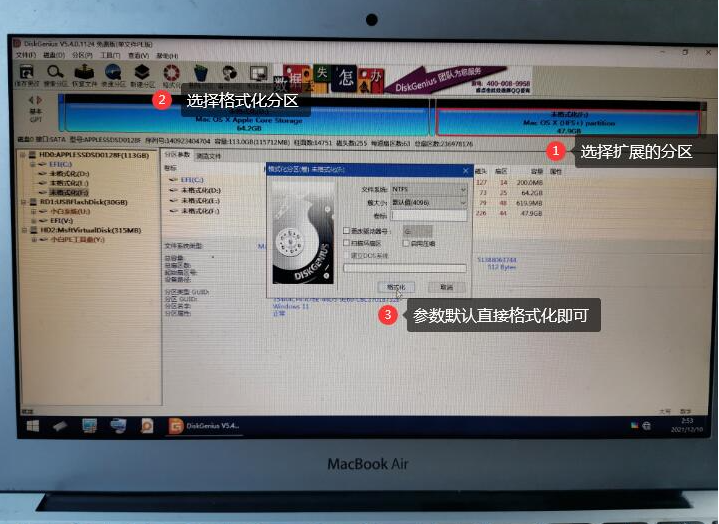This screenshot has width=719, height=524.
Task: Click the New Partition toolbar icon
Action: 142,74
